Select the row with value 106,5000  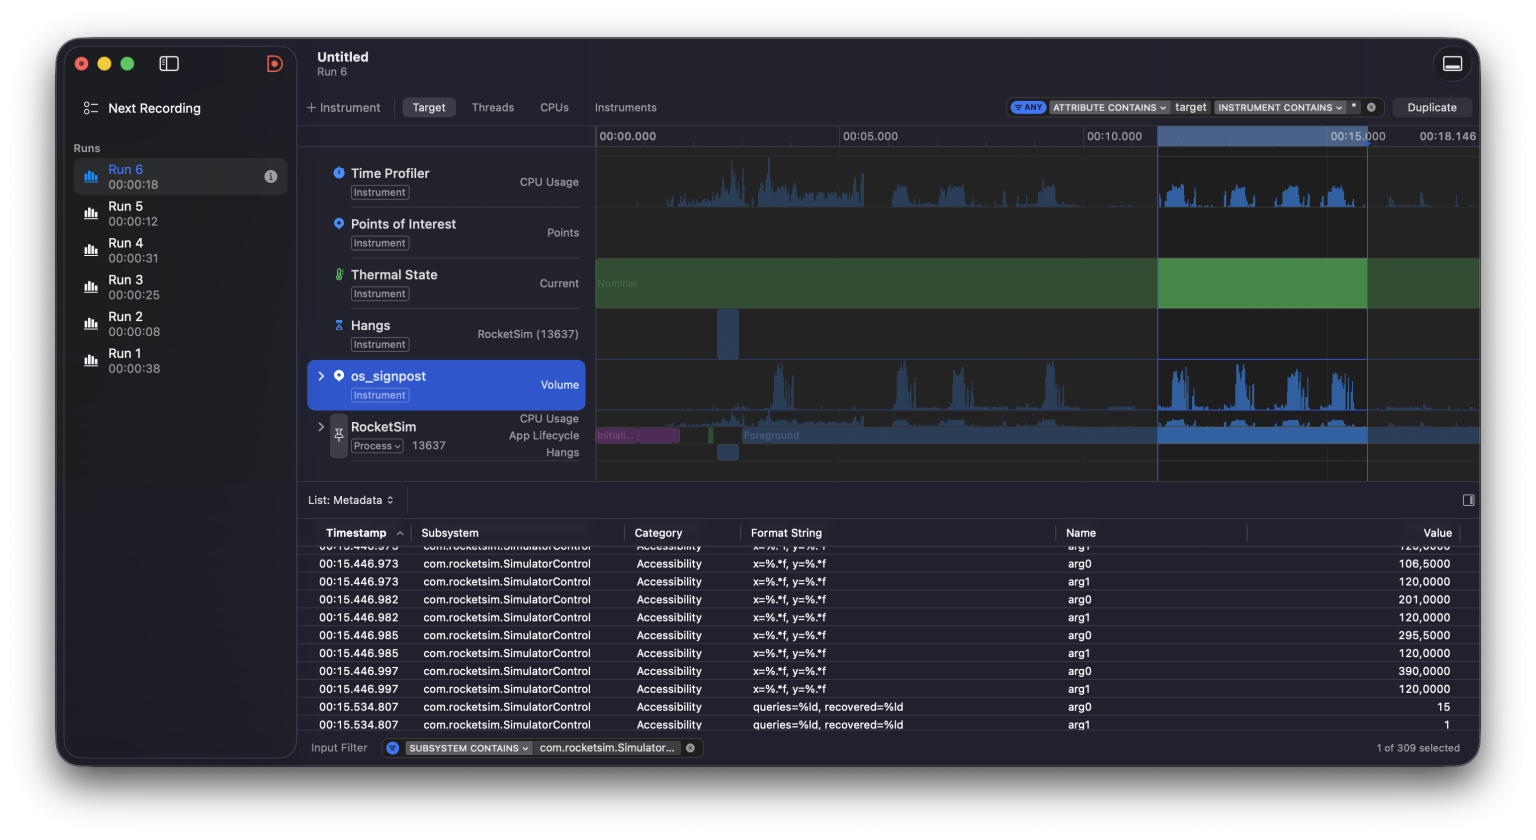888,564
